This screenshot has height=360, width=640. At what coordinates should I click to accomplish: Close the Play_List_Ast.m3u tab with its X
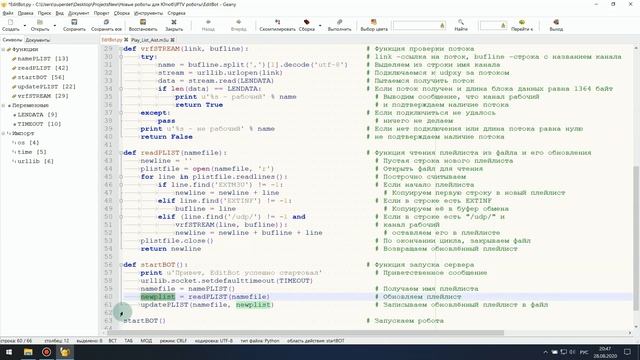pyautogui.click(x=173, y=40)
